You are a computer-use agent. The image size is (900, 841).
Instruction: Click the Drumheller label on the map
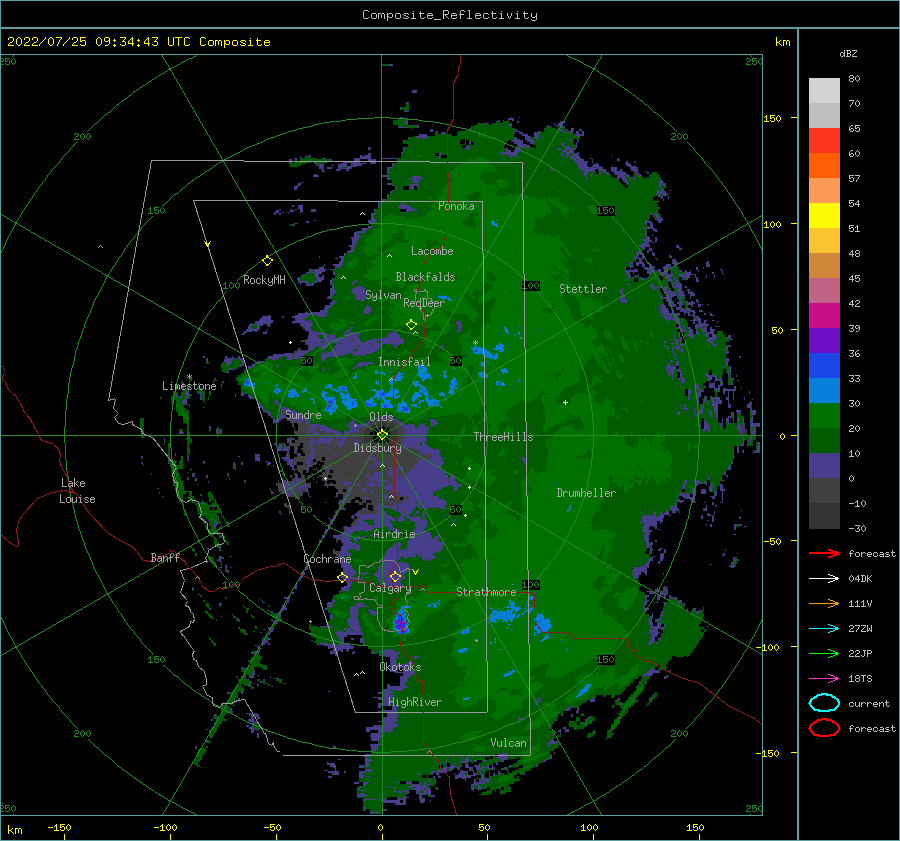(x=586, y=493)
